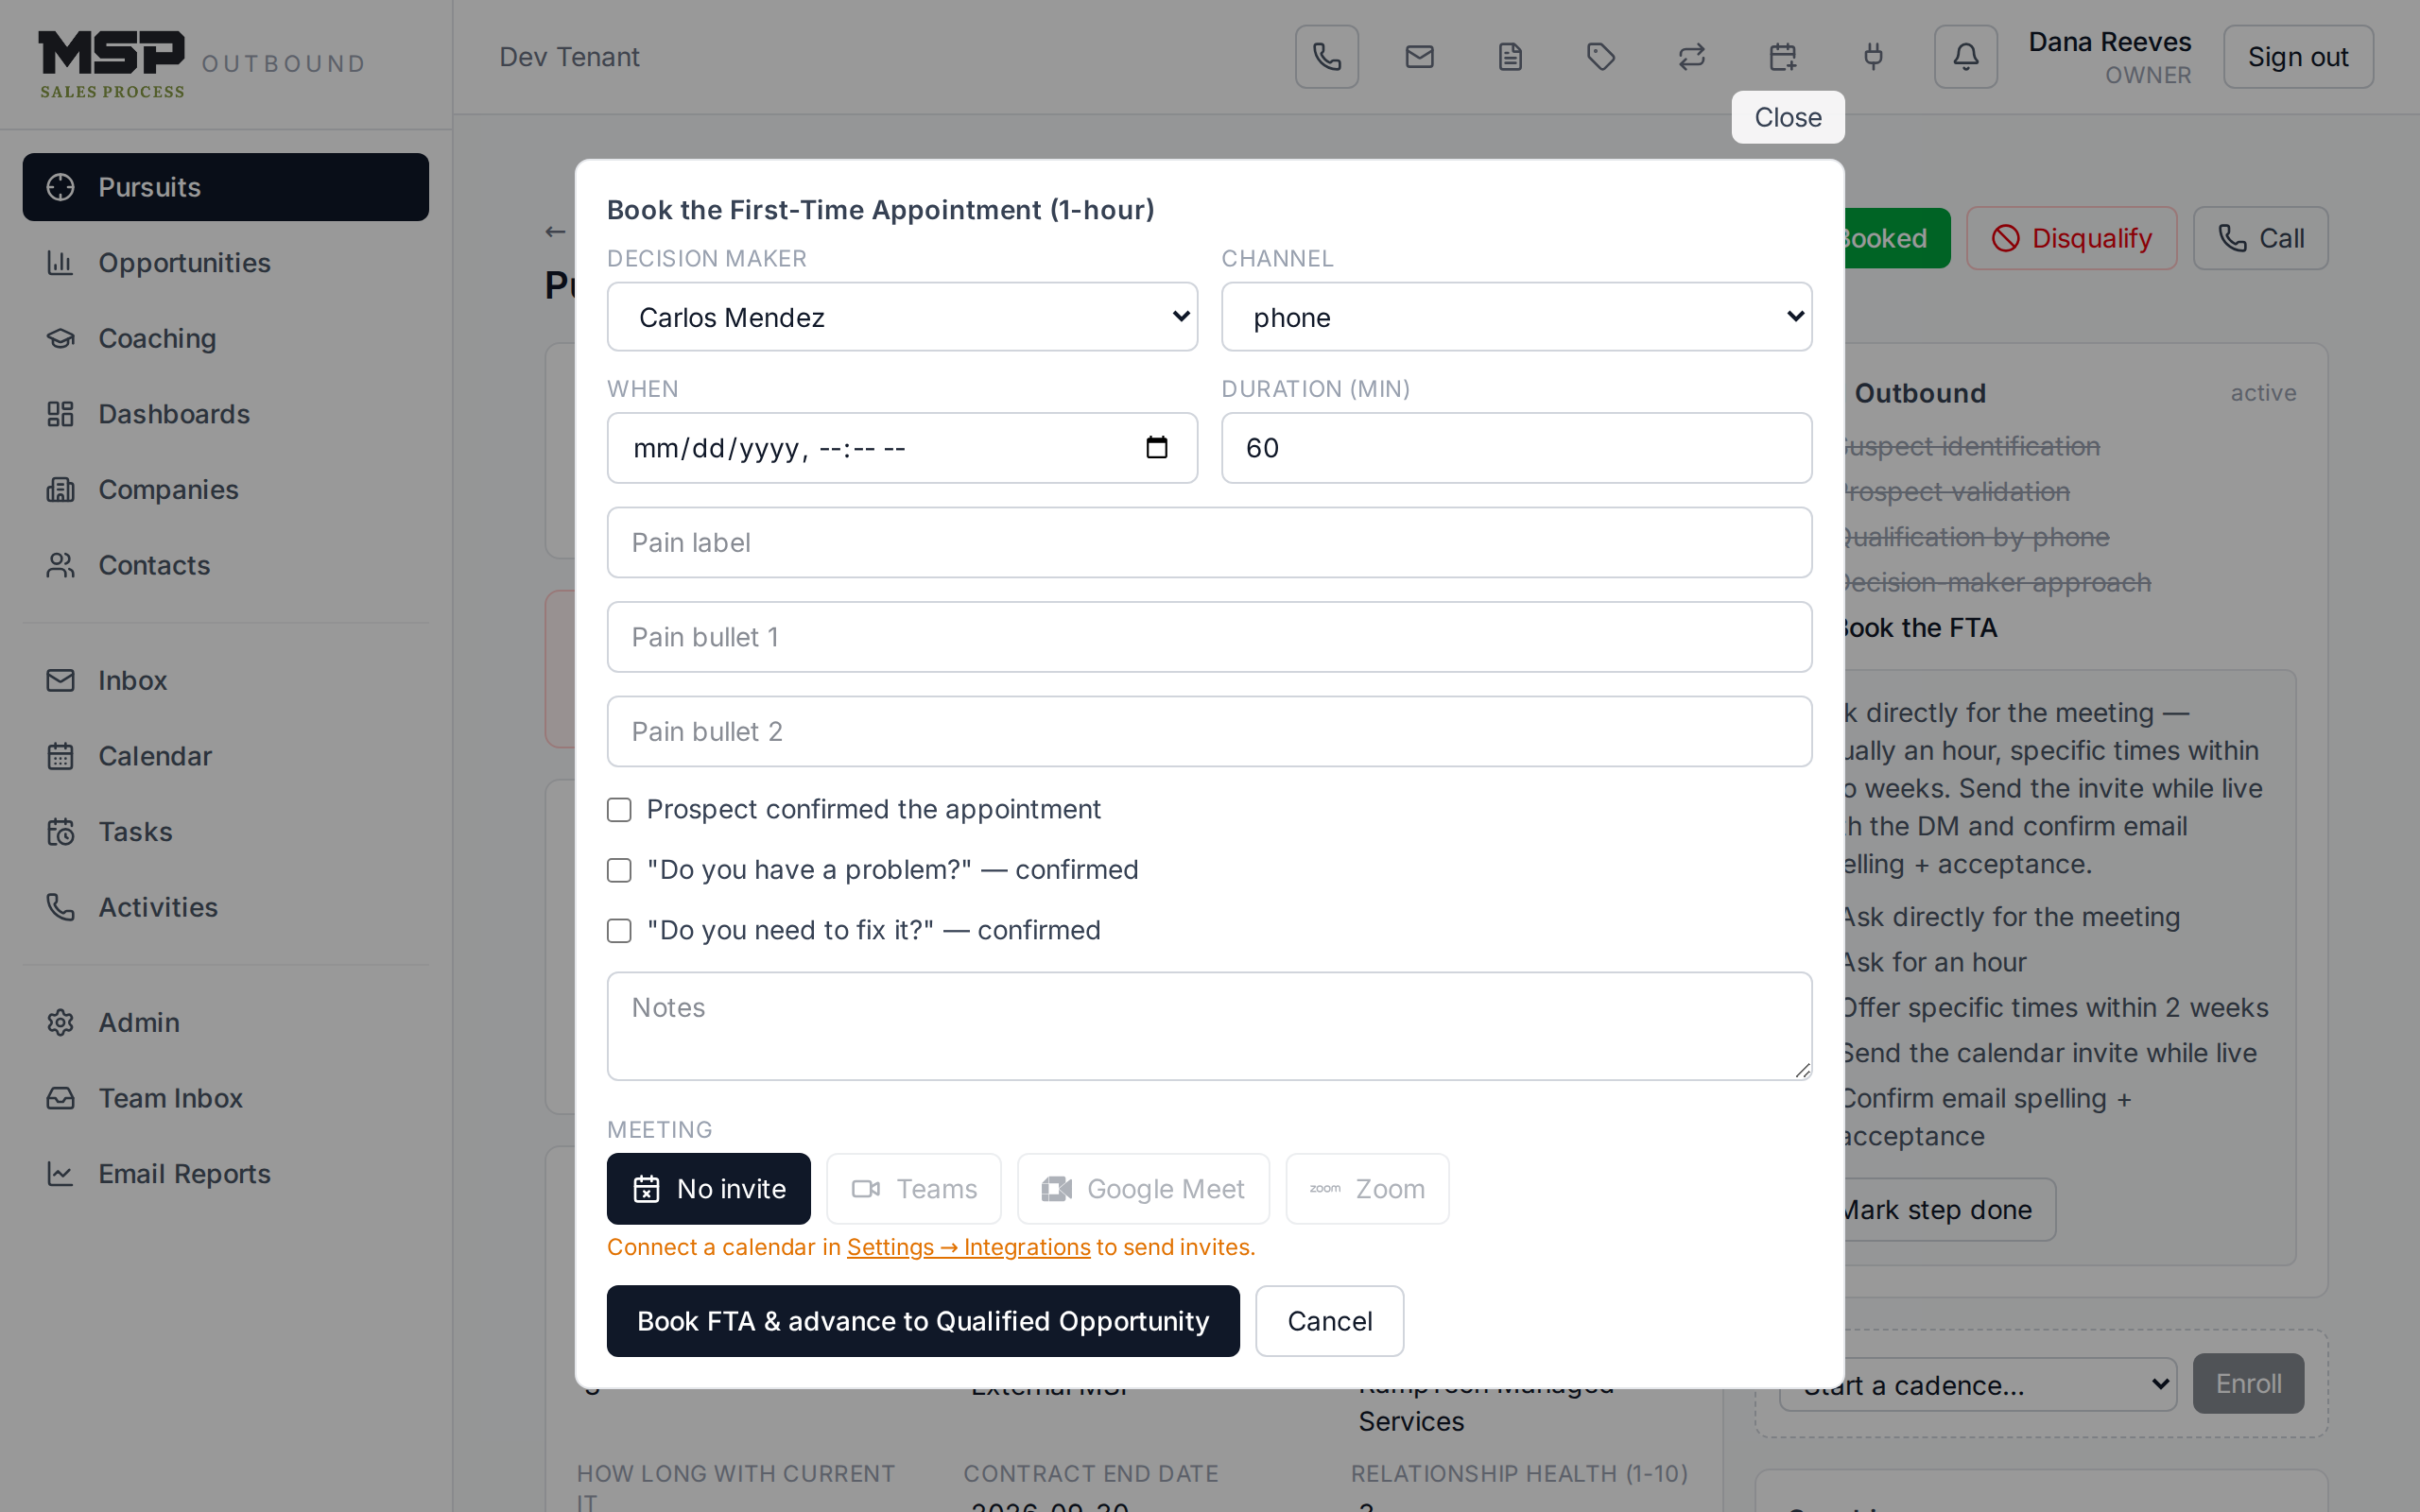Click the plug integrations icon in top bar
This screenshot has height=1512, width=2420.
[x=1874, y=57]
